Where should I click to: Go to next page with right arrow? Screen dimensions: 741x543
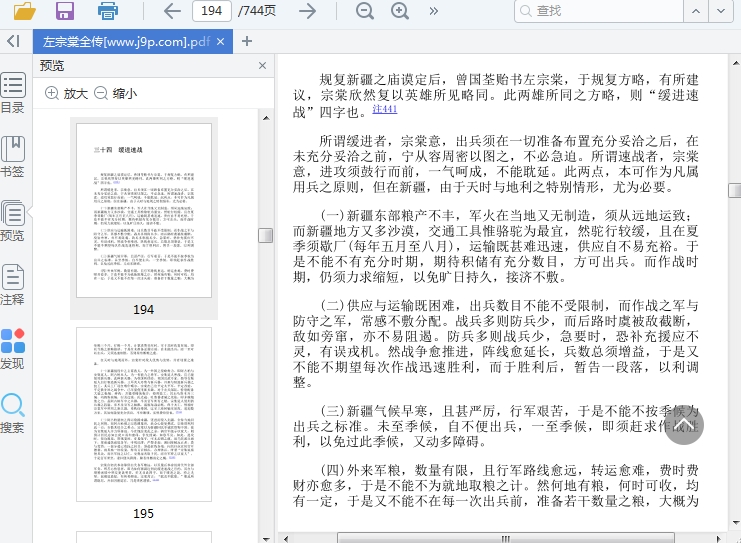(x=308, y=11)
